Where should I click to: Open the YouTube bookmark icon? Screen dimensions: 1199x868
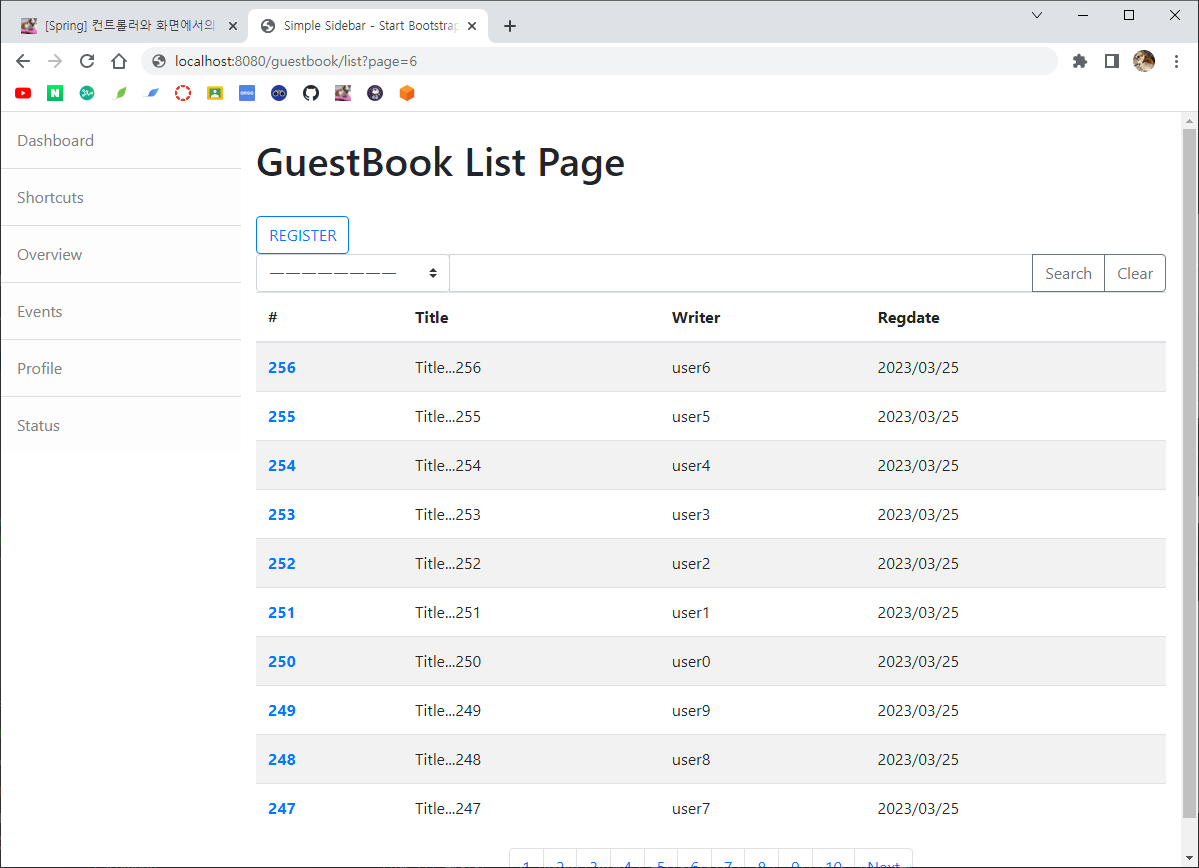[23, 93]
